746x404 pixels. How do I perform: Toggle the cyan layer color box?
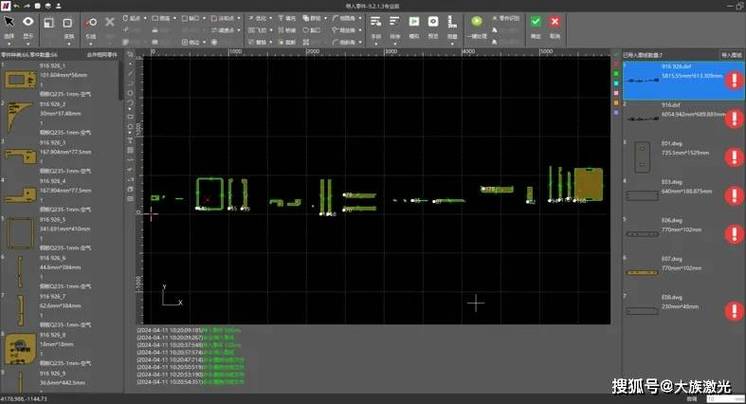616,83
